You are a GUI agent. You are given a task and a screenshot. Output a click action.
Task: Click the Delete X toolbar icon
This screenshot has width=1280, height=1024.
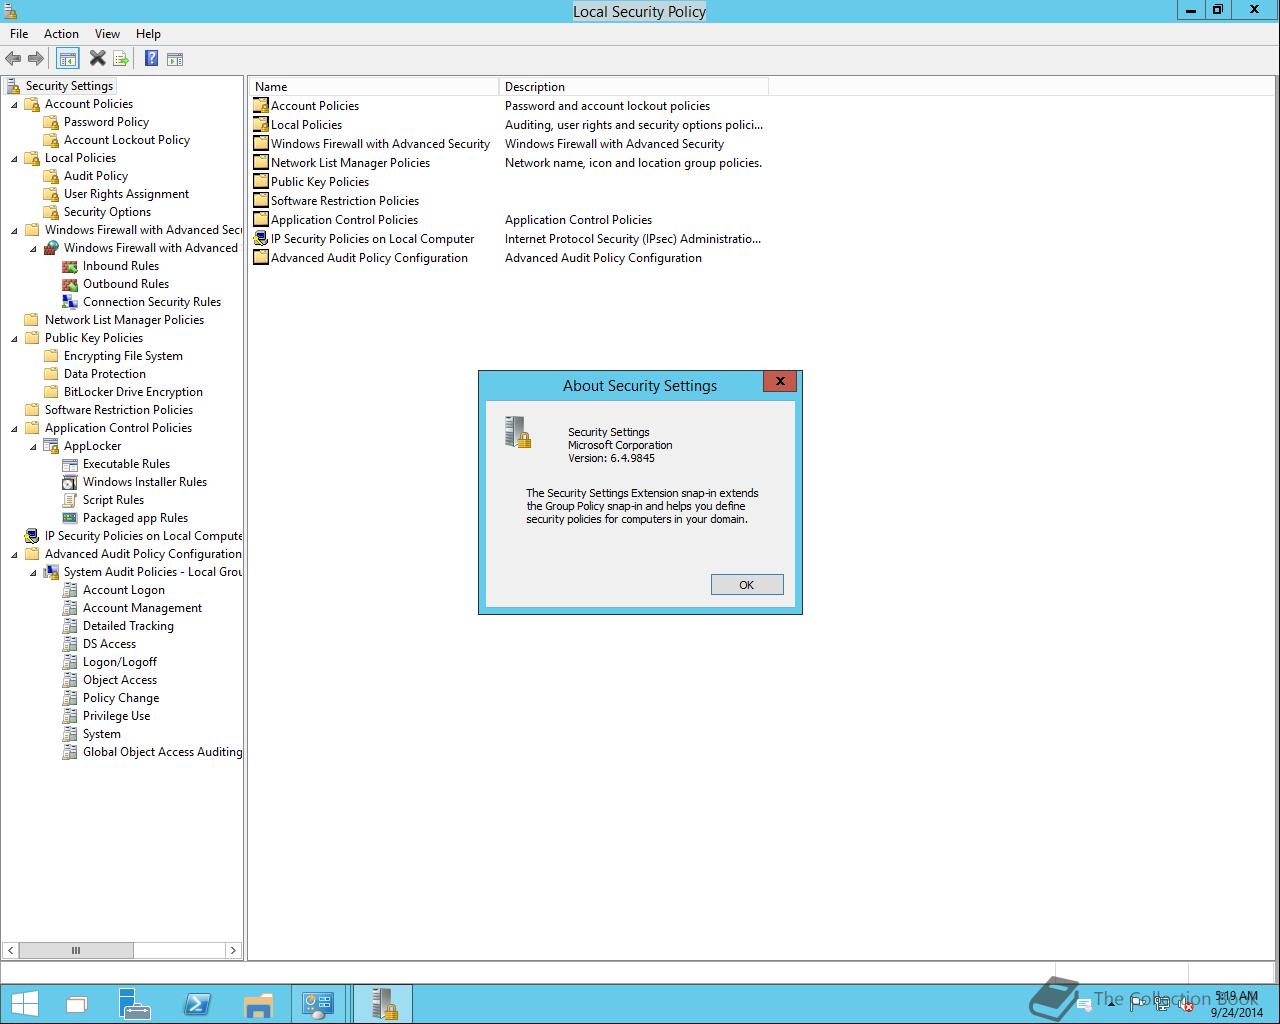coord(97,59)
